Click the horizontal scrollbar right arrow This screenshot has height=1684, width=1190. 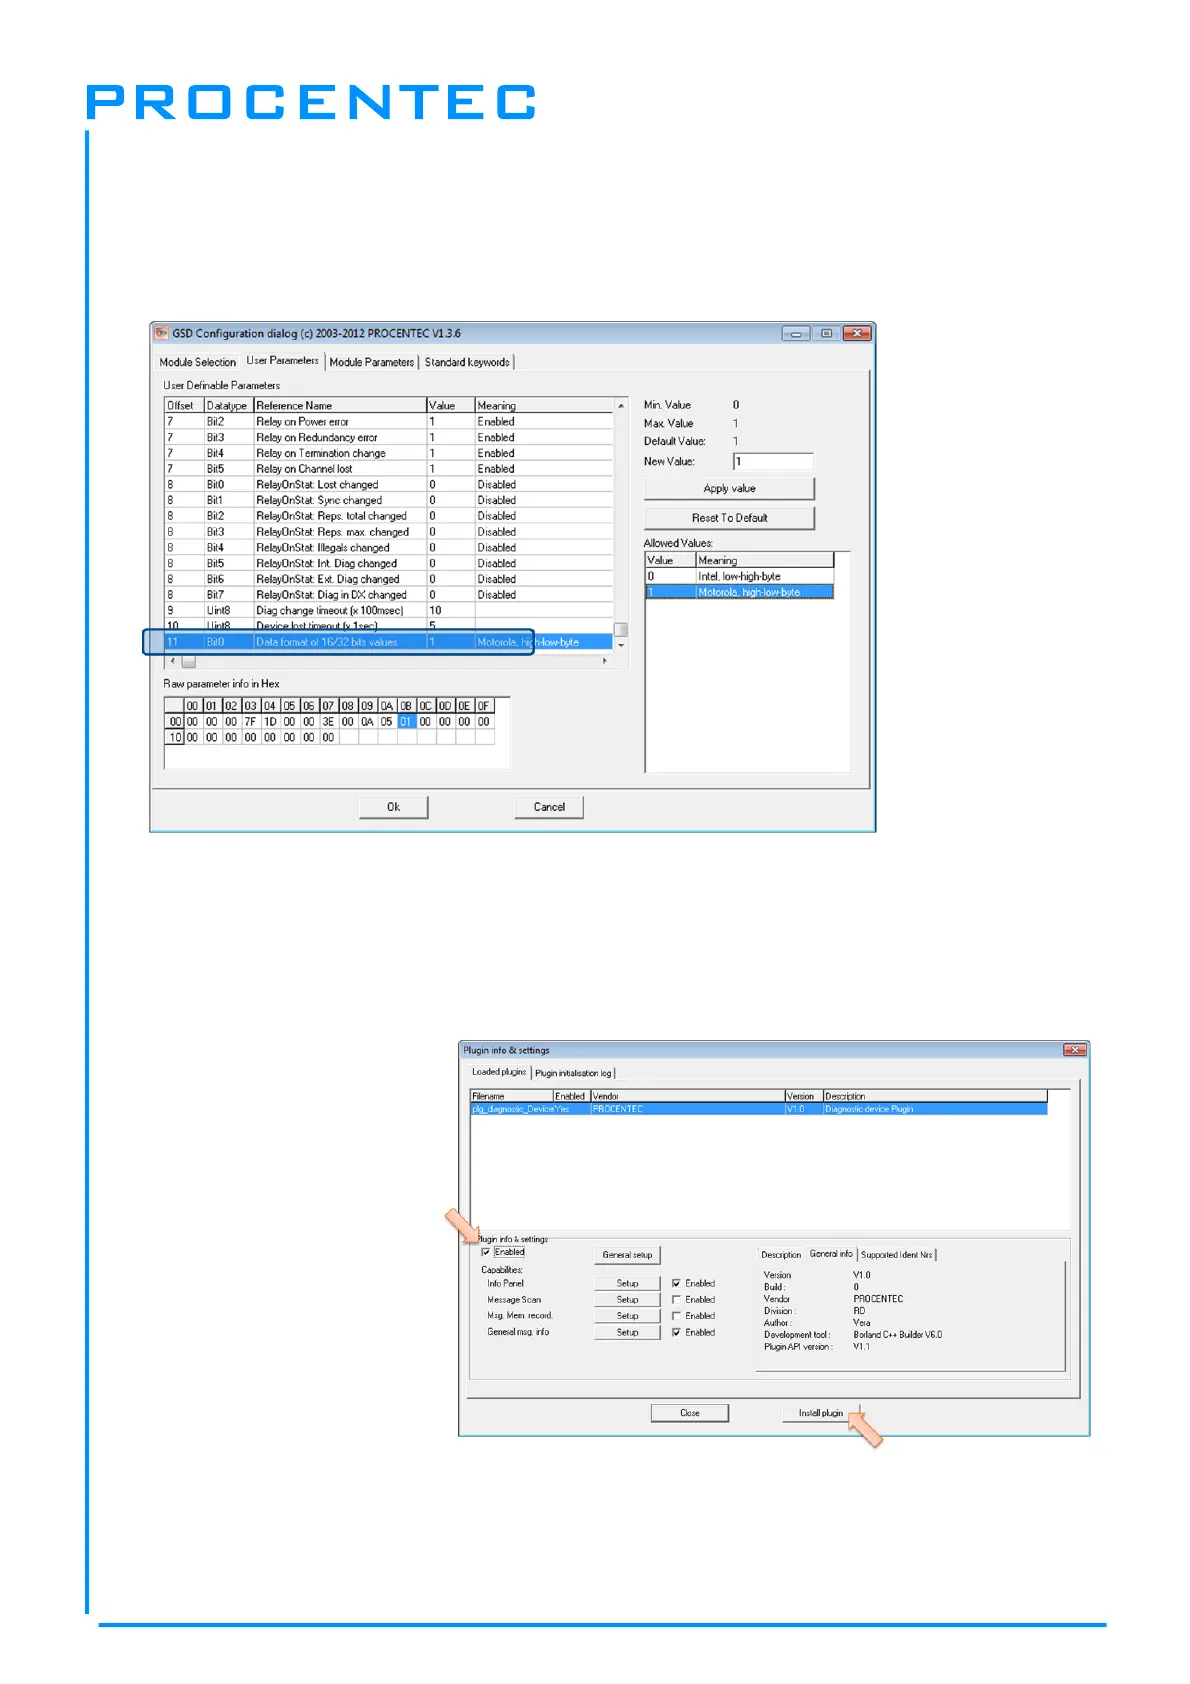pos(605,661)
